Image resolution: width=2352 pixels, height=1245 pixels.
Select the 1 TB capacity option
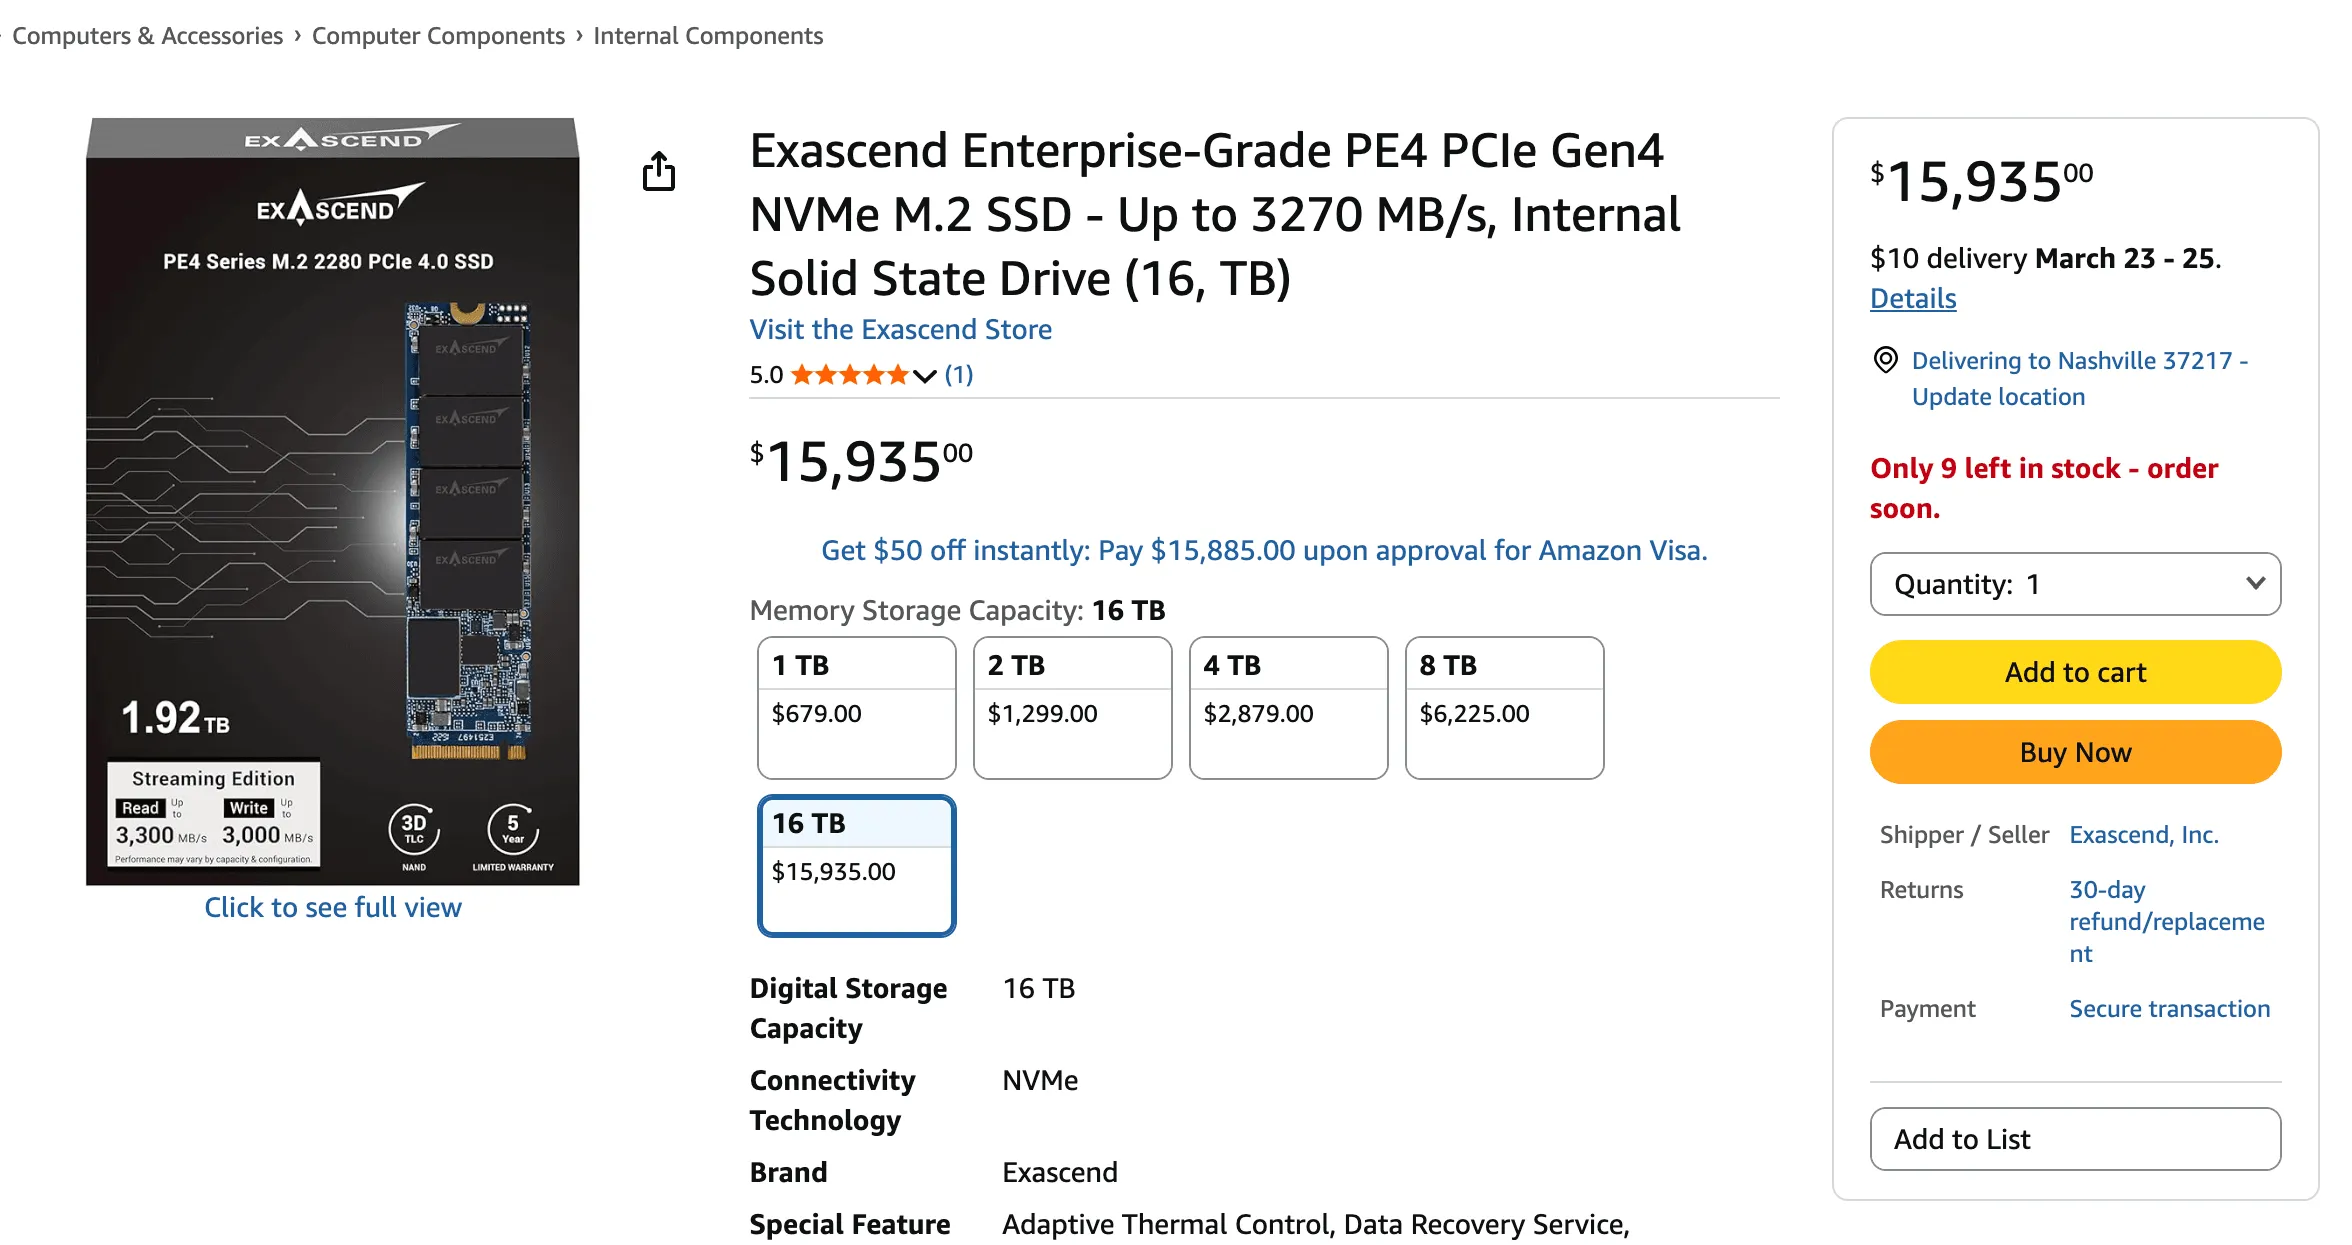pos(857,707)
